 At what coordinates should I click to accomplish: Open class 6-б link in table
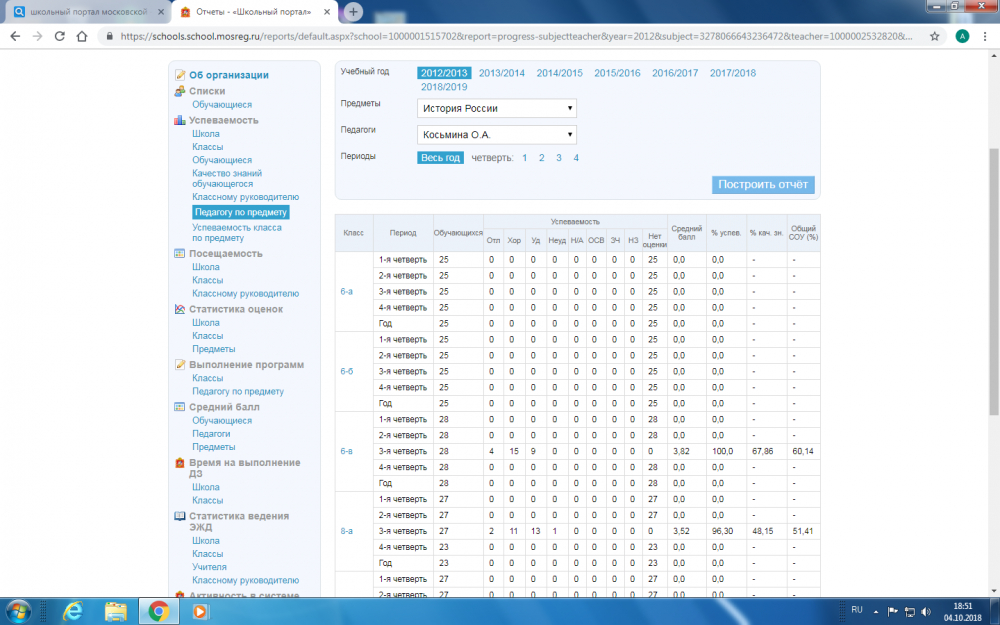(x=346, y=371)
